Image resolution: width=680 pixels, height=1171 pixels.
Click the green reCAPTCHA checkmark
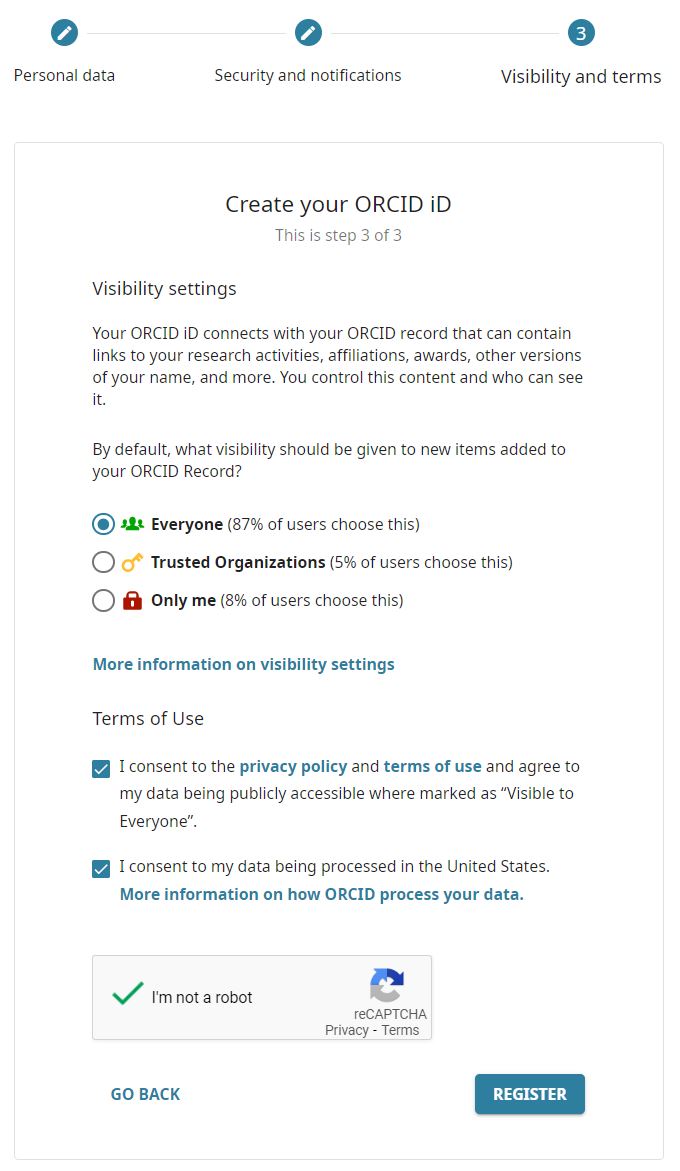(x=127, y=994)
